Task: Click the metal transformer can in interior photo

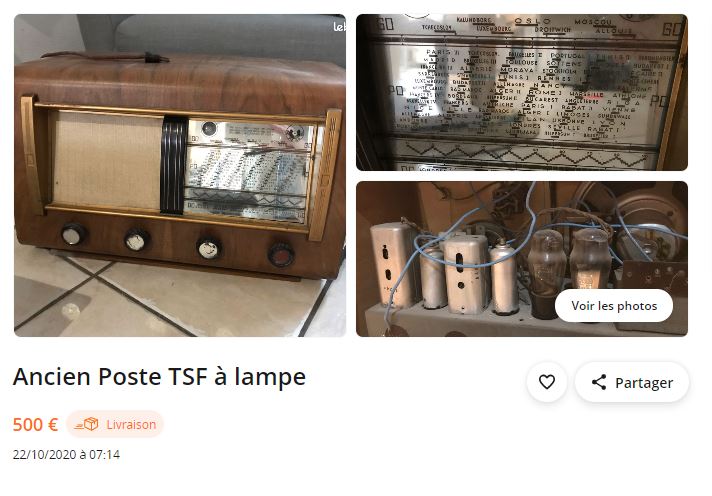Action: [392, 265]
